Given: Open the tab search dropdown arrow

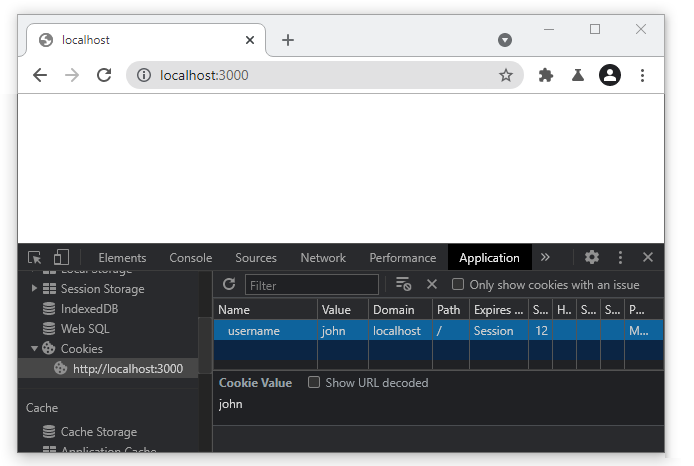Looking at the screenshot, I should (x=505, y=40).
